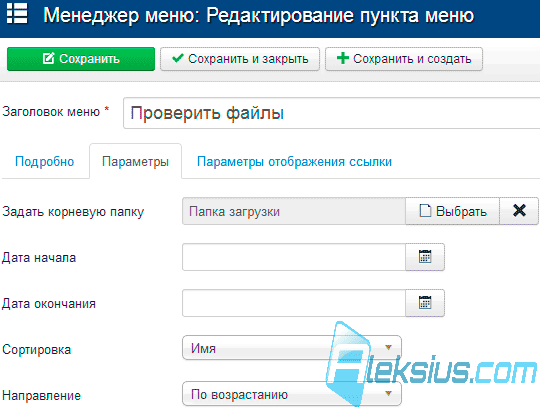
Task: Click the Заголовок меню text field
Action: coord(331,113)
